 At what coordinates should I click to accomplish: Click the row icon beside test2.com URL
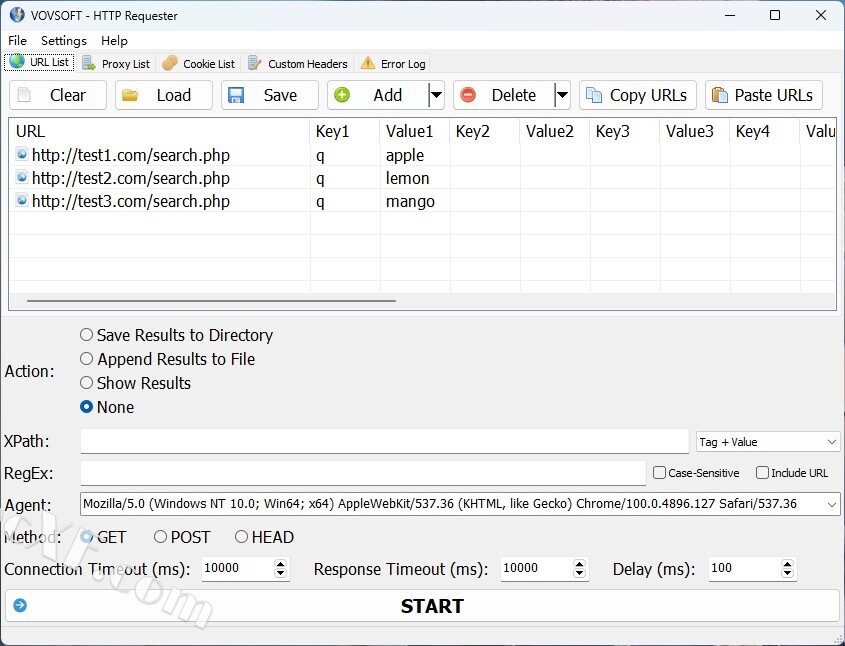(22, 177)
